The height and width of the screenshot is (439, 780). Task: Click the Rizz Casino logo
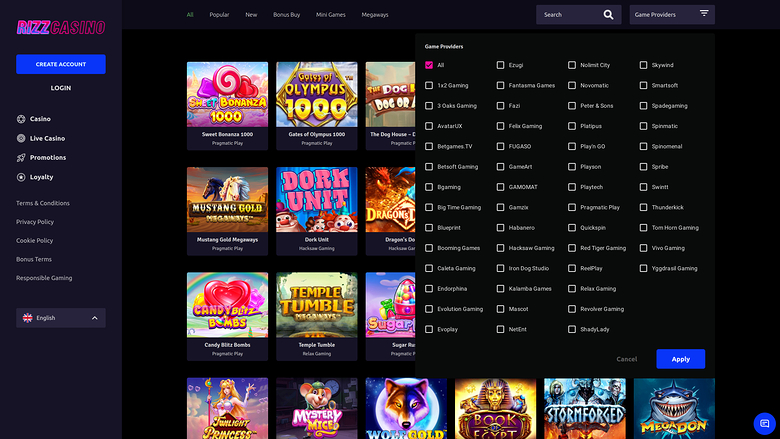click(61, 27)
